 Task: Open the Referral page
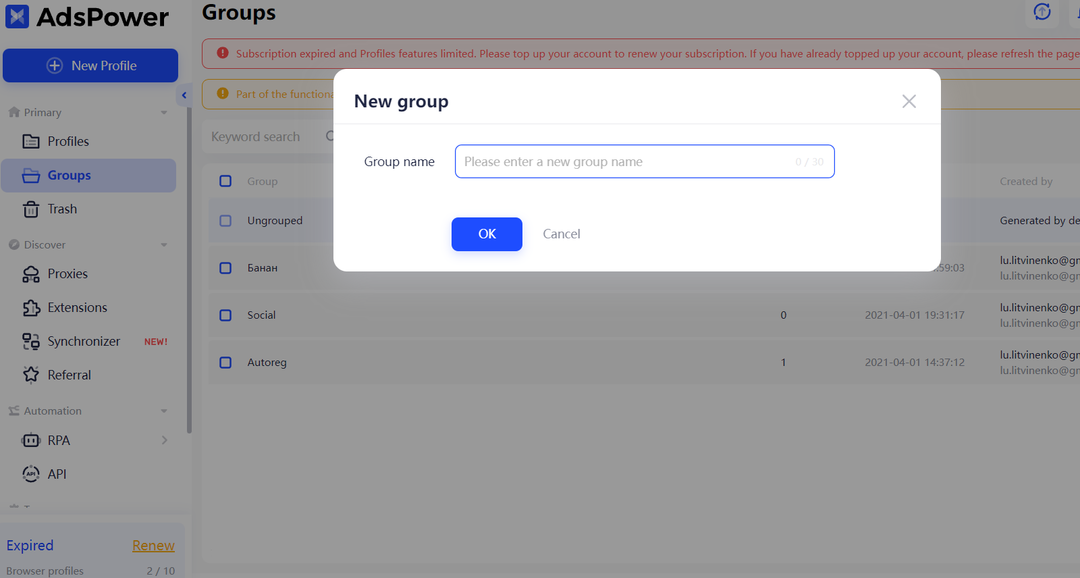click(88, 375)
